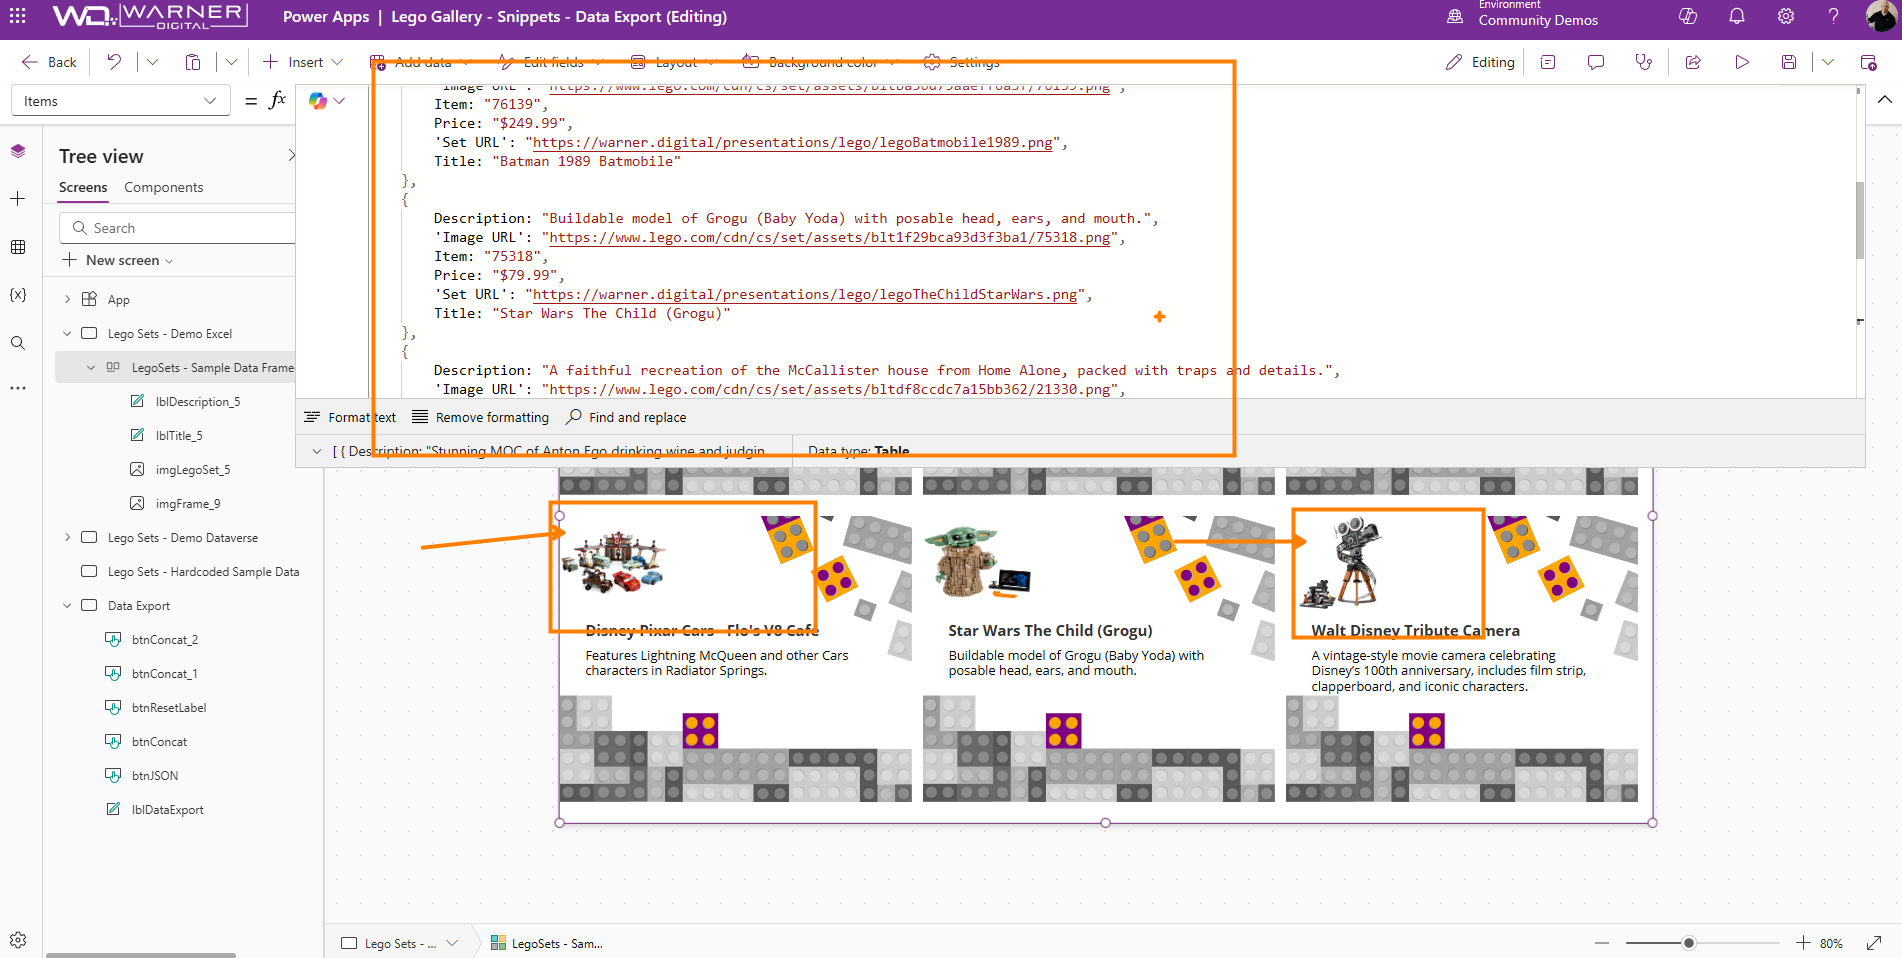Click the Tree view search field
Screen dimensions: 1902x958
[178, 228]
